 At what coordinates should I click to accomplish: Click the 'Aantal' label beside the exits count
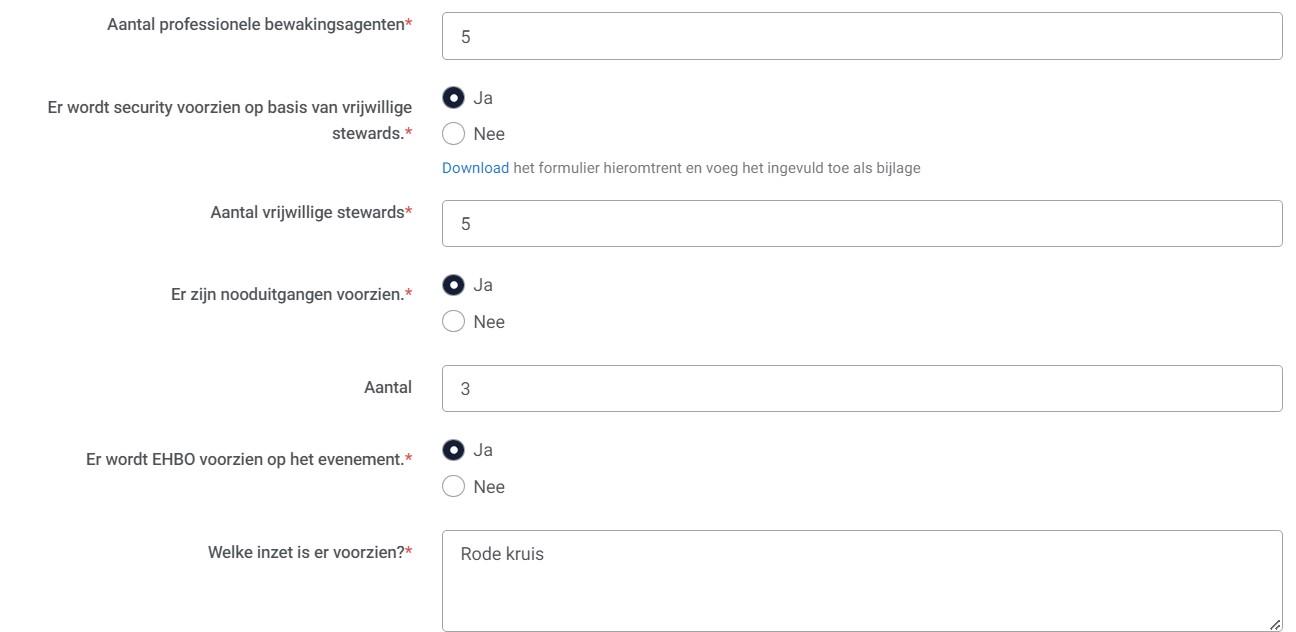[x=388, y=388]
